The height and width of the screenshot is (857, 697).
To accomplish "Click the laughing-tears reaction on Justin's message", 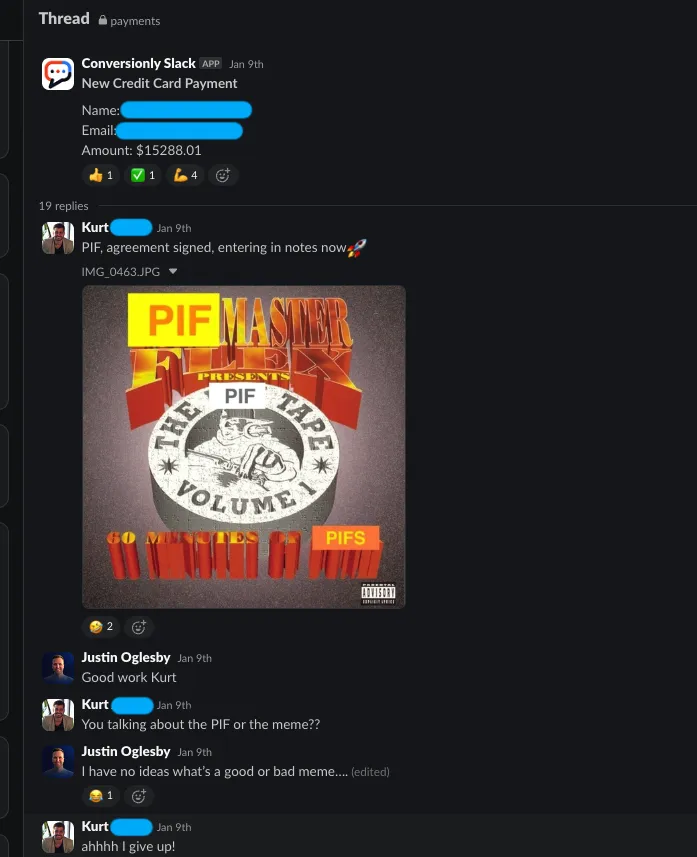I will click(101, 796).
